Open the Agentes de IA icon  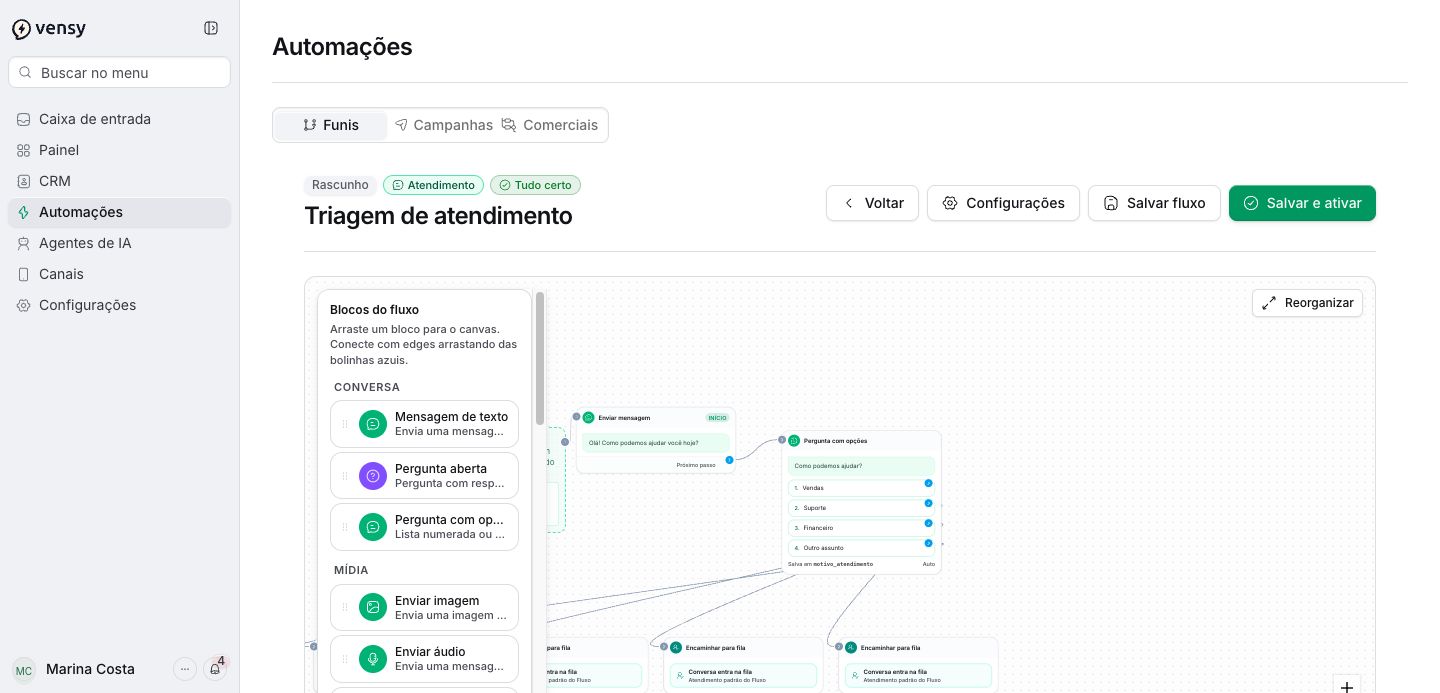(23, 243)
